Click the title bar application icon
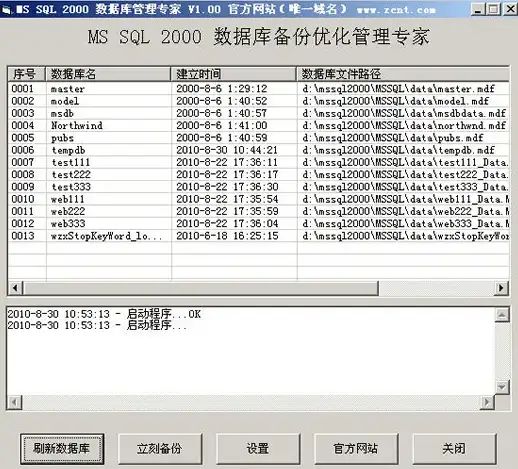The width and height of the screenshot is (518, 469). click(7, 10)
